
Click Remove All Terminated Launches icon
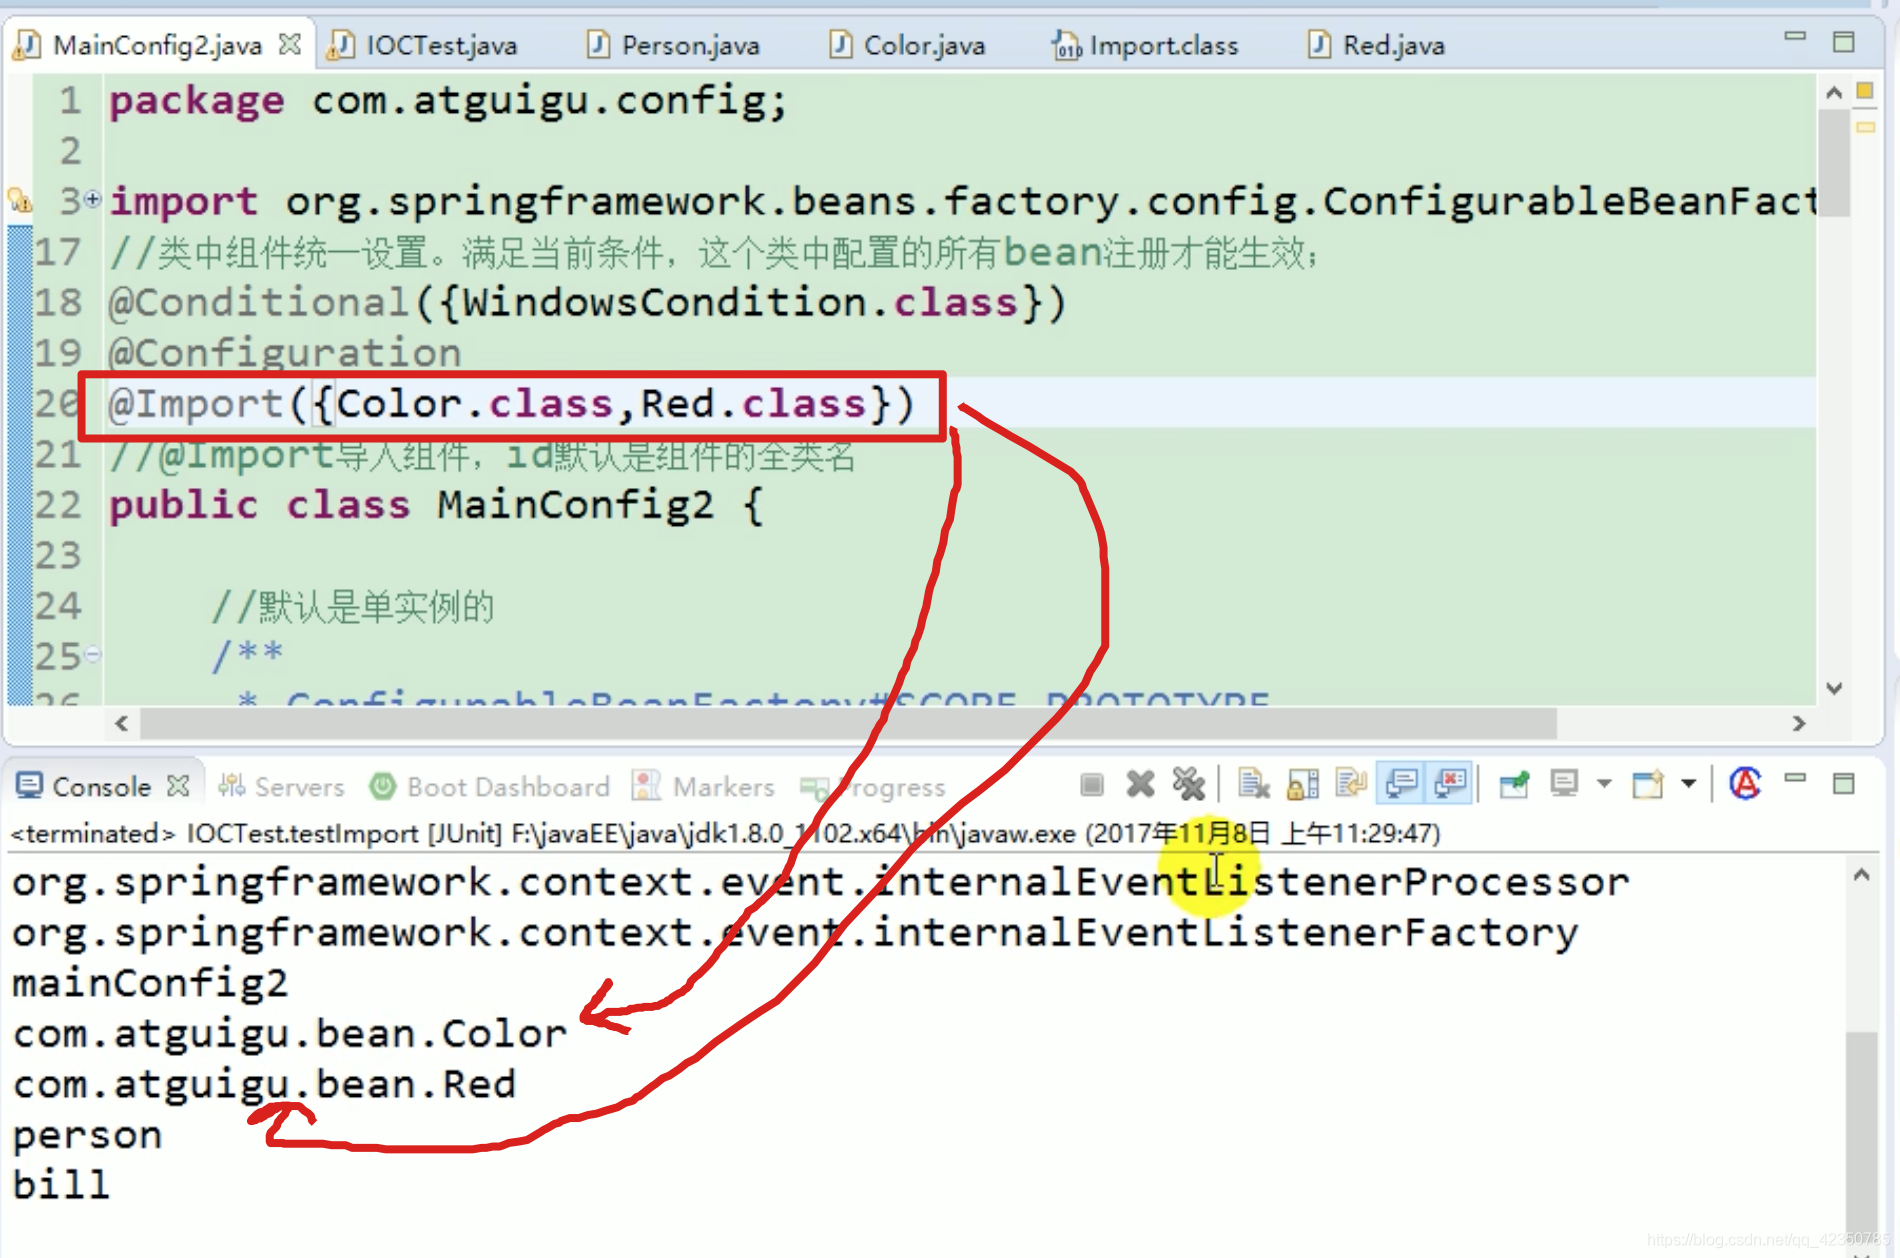(x=1188, y=785)
